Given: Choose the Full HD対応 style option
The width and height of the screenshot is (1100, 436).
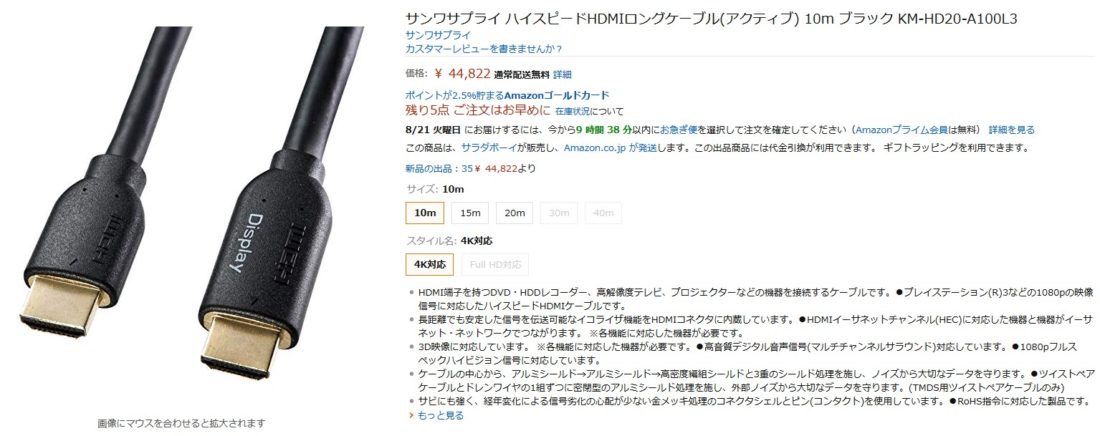Looking at the screenshot, I should (x=495, y=265).
